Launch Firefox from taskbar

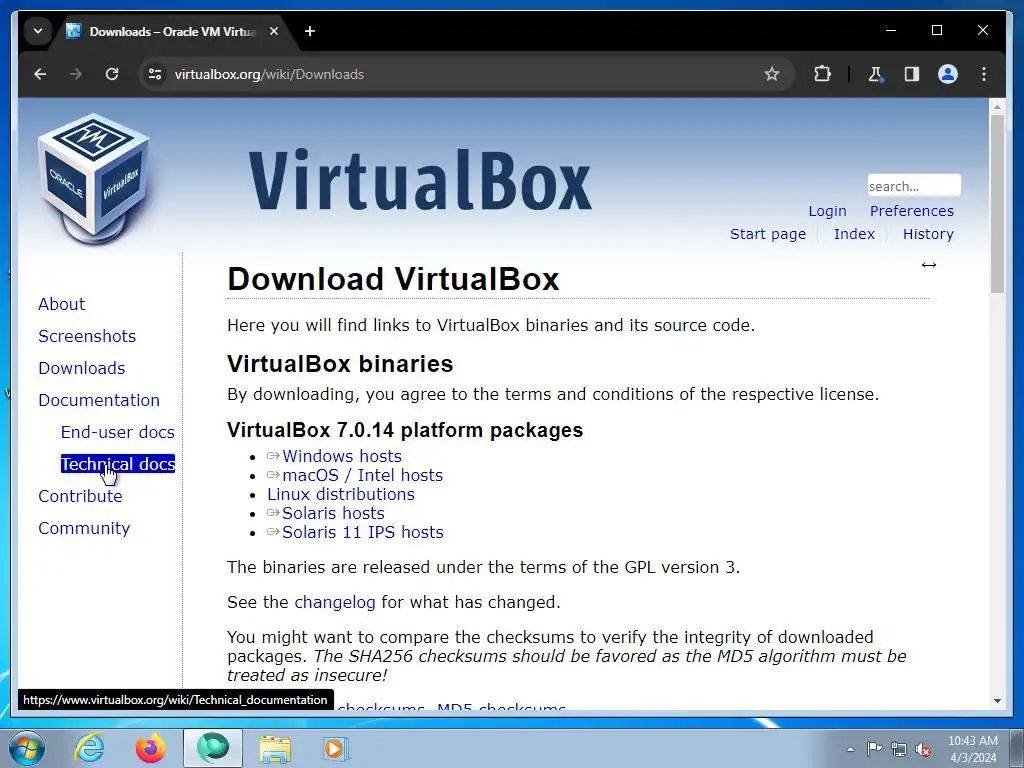point(150,748)
